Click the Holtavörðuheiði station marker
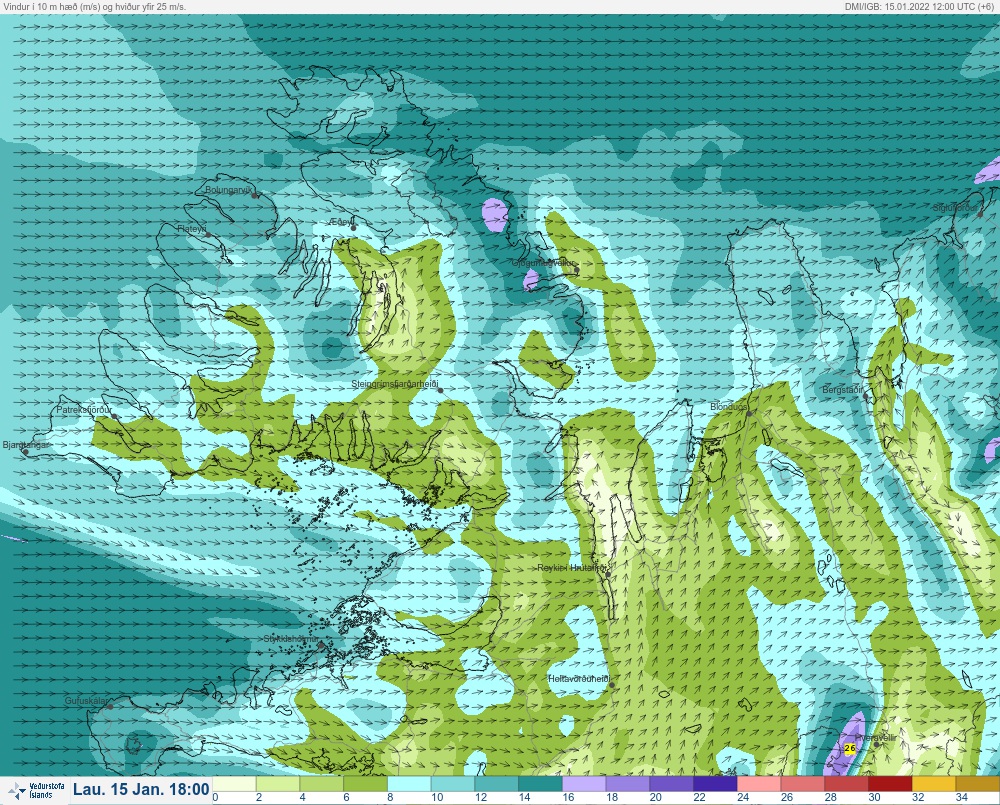 611,686
